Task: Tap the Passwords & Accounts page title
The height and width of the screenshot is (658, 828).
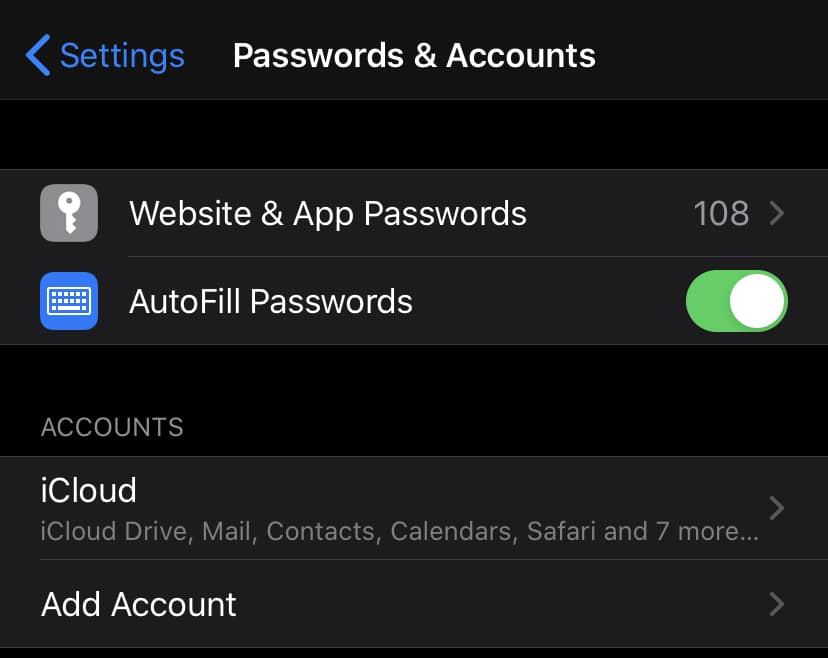Action: [414, 55]
